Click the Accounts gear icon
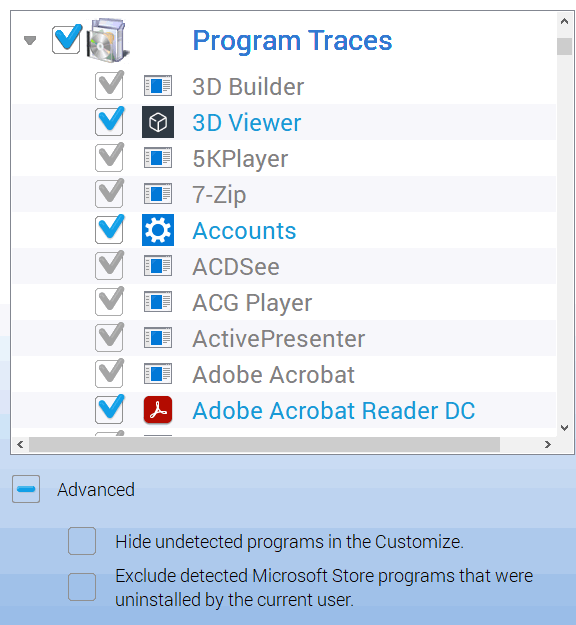The width and height of the screenshot is (576, 625). coord(158,230)
